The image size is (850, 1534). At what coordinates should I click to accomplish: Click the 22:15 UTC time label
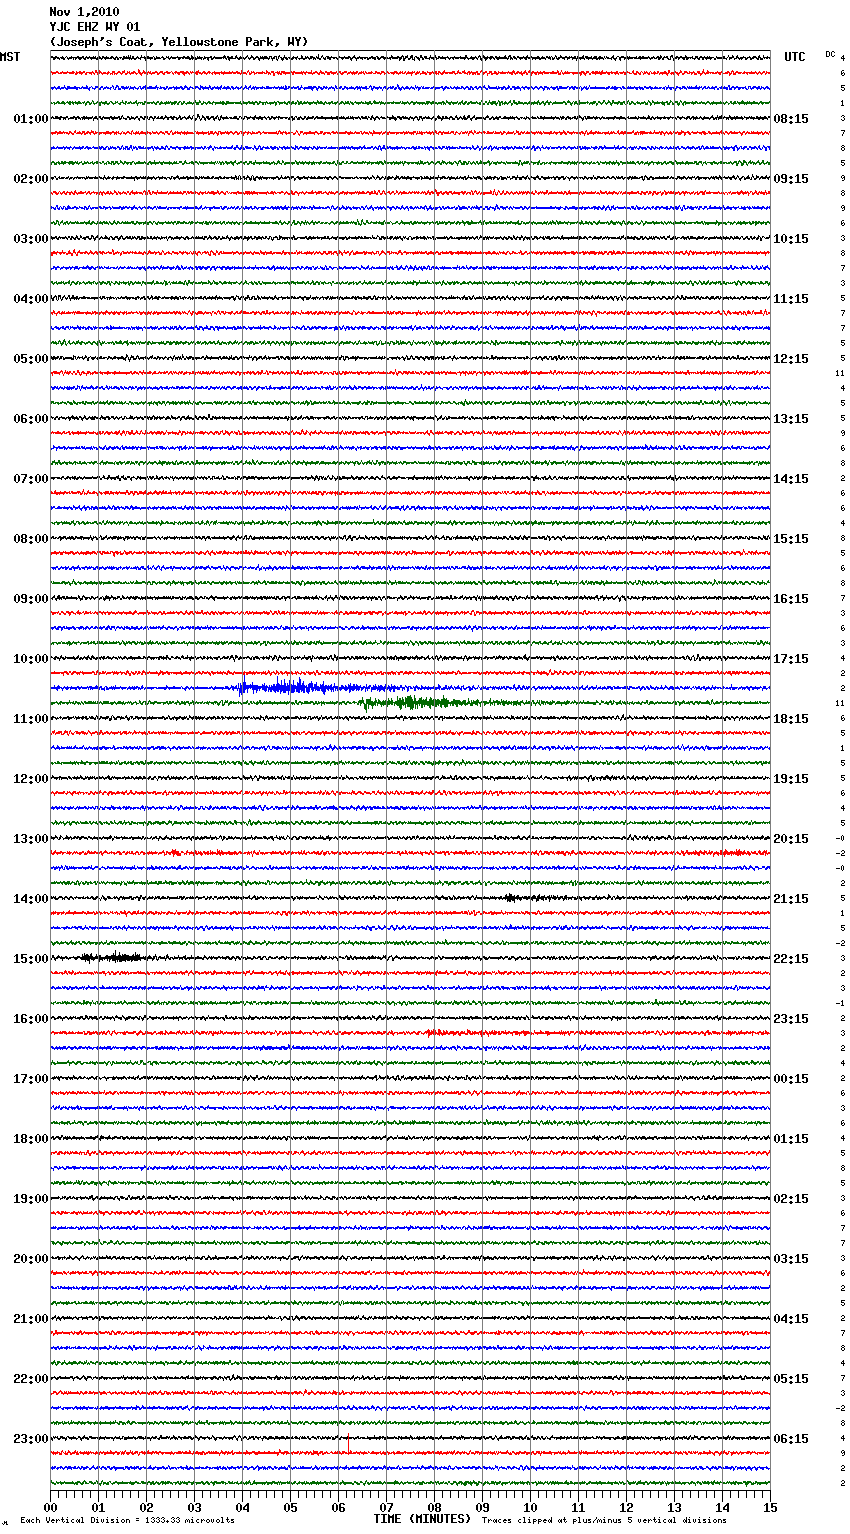791,959
